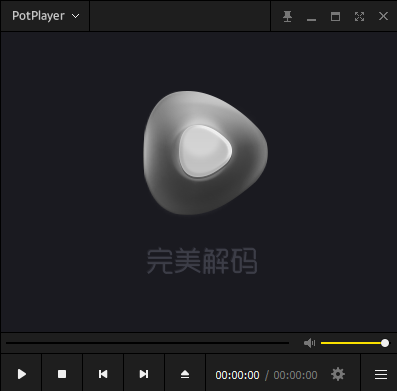Start playback with the Play button

point(22,374)
